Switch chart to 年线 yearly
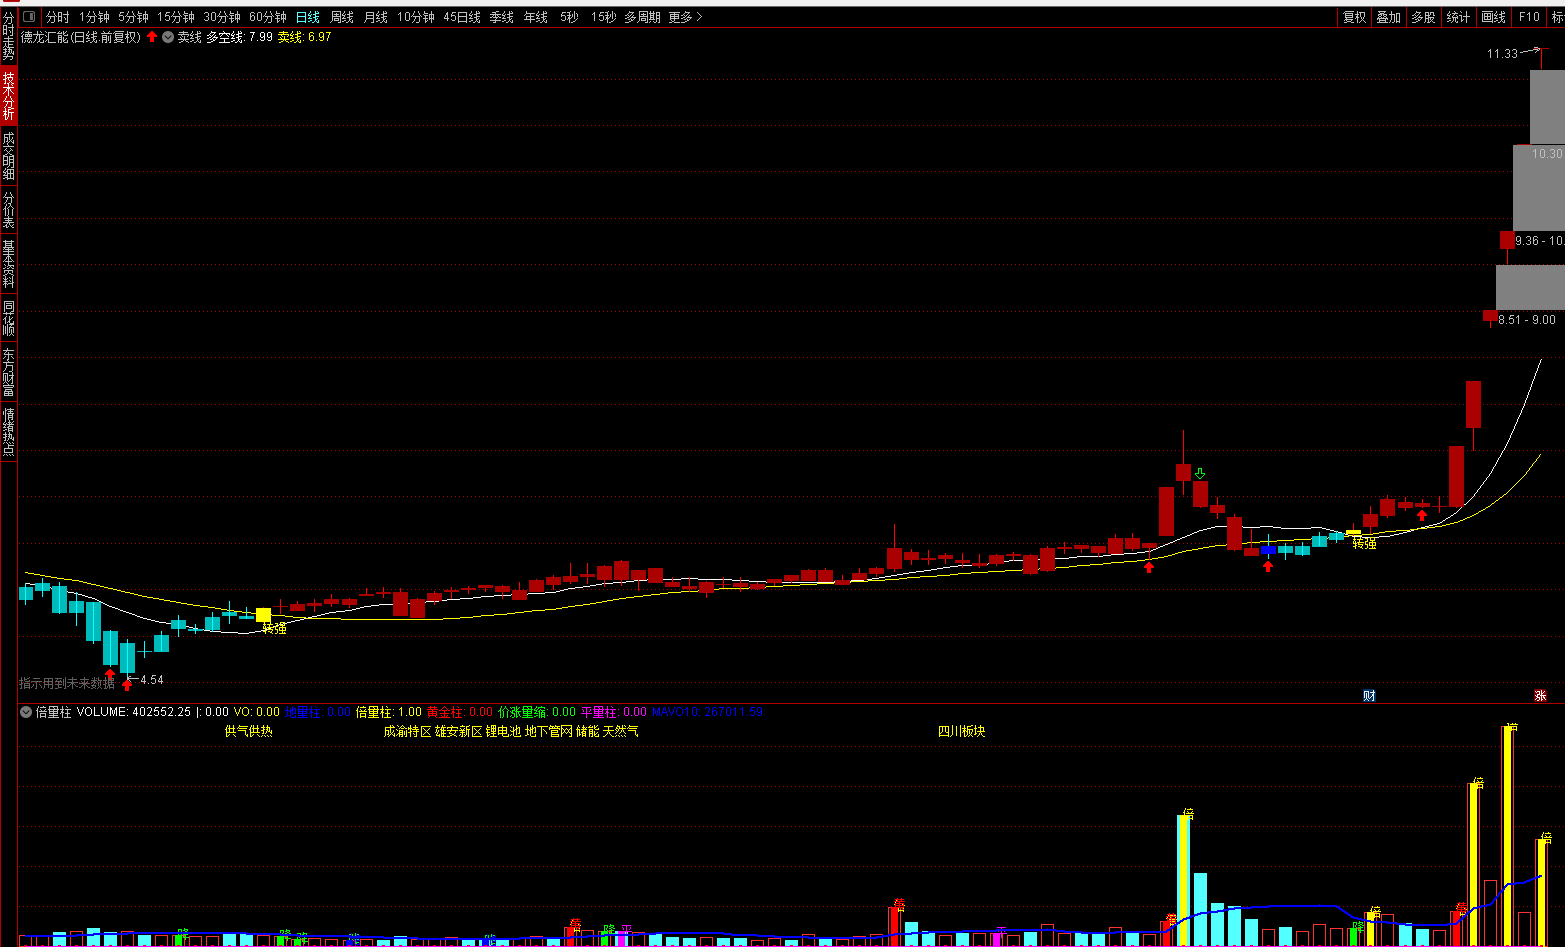This screenshot has width=1565, height=947. point(536,17)
